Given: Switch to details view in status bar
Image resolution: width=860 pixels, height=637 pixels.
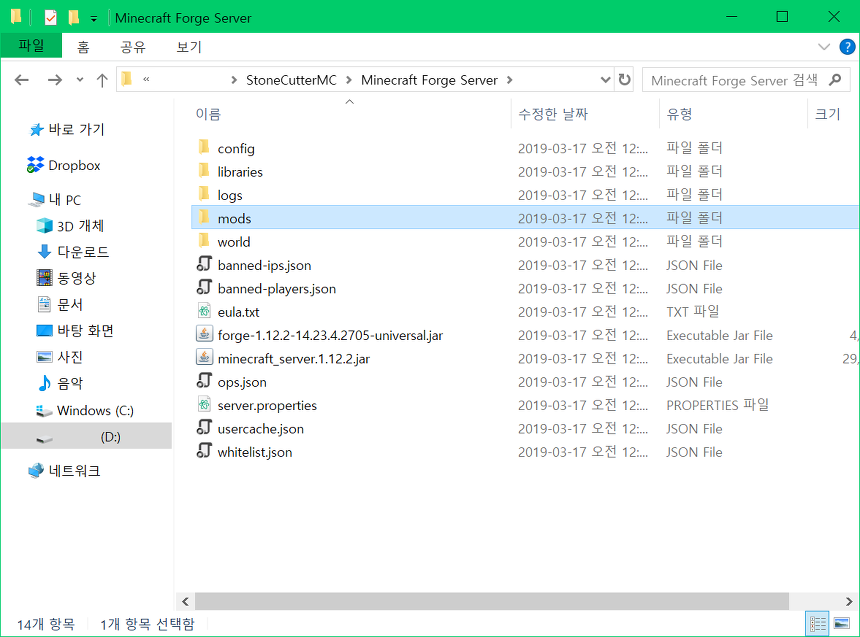Looking at the screenshot, I should (818, 624).
